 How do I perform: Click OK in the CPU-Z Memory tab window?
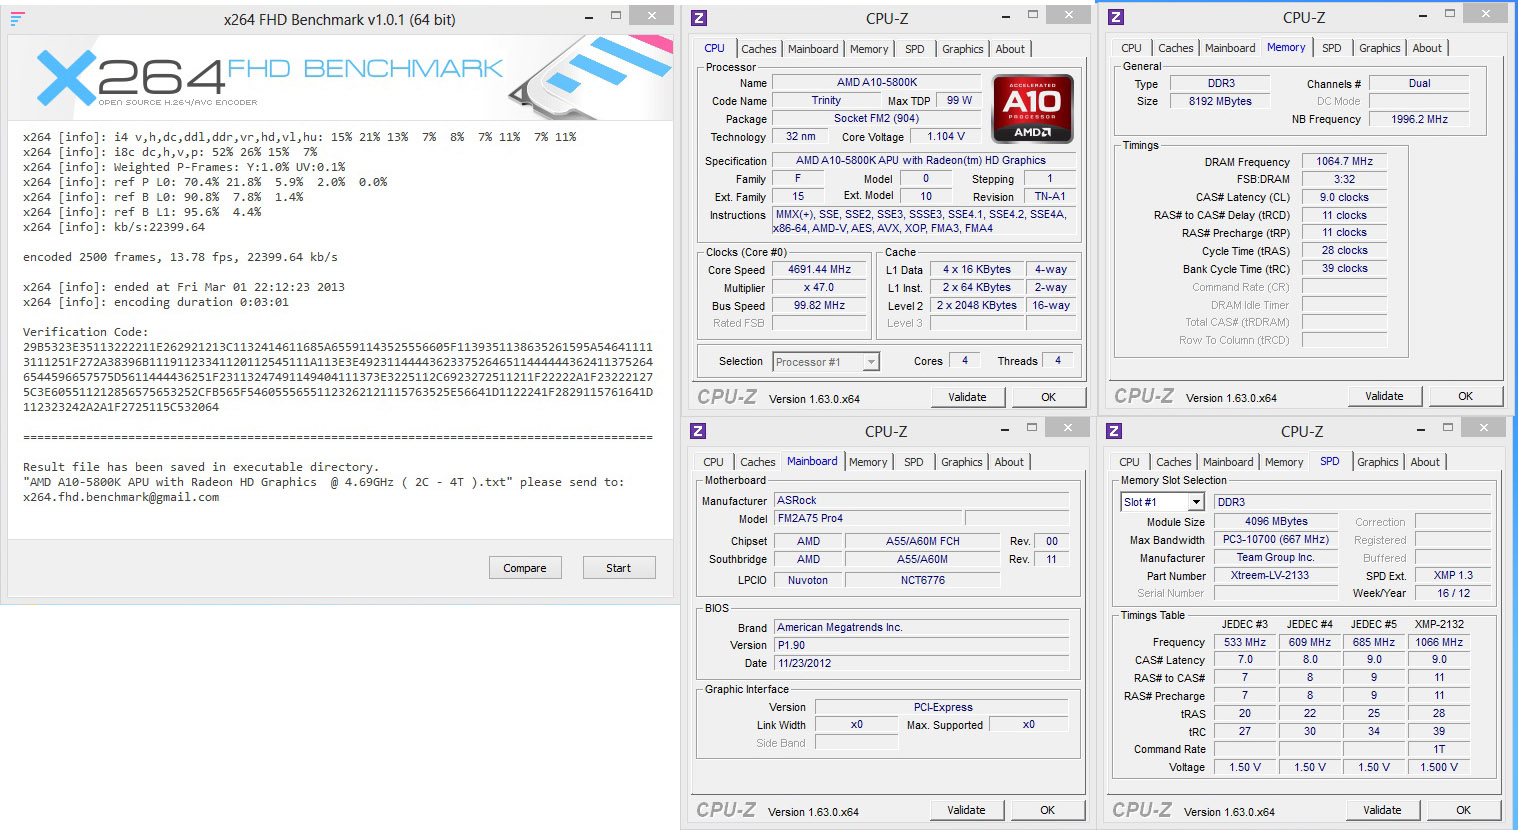[x=1465, y=396]
